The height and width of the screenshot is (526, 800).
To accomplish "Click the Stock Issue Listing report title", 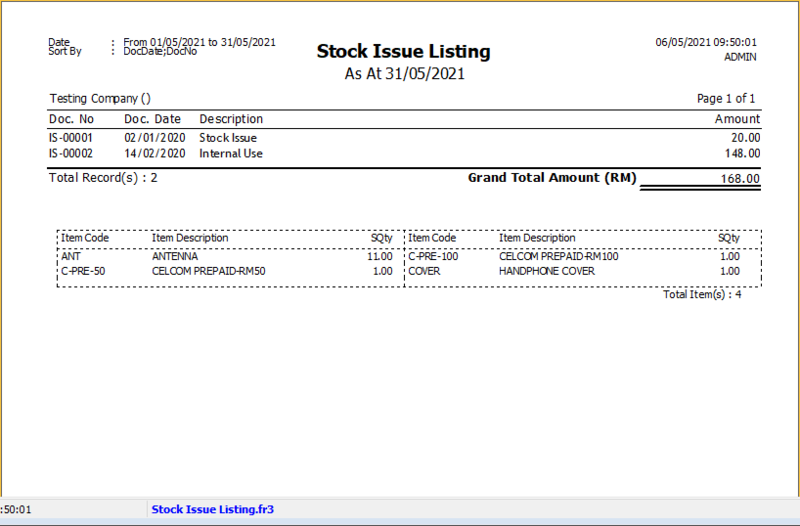I will (403, 51).
